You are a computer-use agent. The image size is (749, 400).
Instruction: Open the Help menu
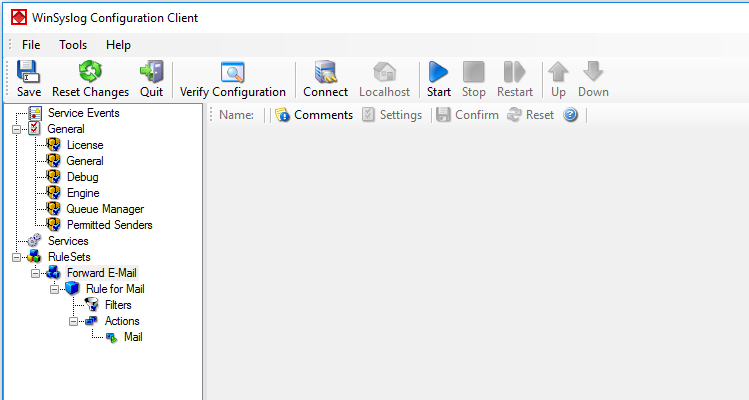118,45
